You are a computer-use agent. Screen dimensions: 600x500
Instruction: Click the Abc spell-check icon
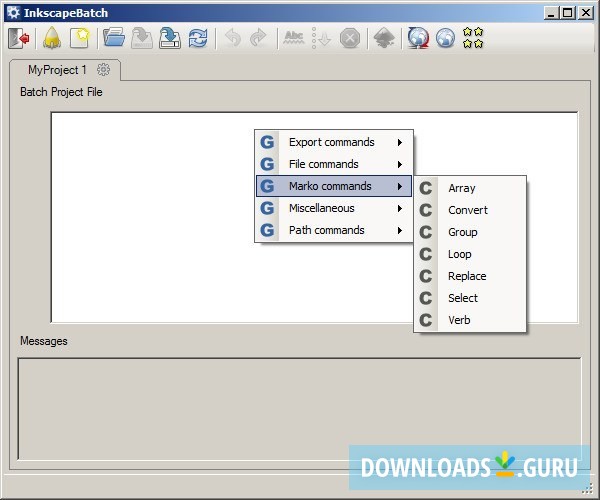click(x=294, y=38)
